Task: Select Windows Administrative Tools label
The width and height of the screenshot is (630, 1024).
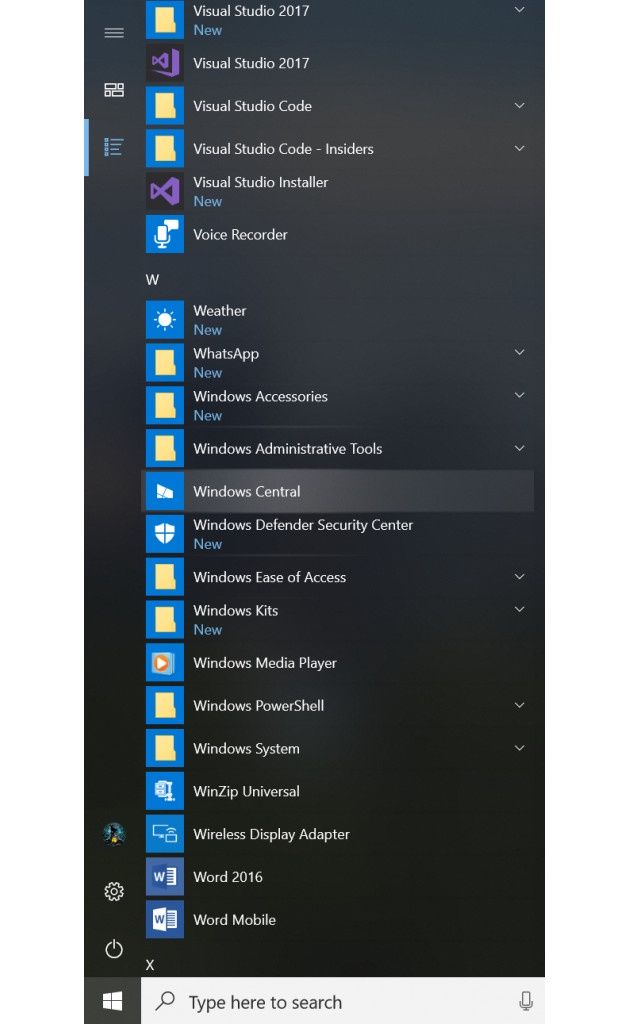Action: [288, 449]
